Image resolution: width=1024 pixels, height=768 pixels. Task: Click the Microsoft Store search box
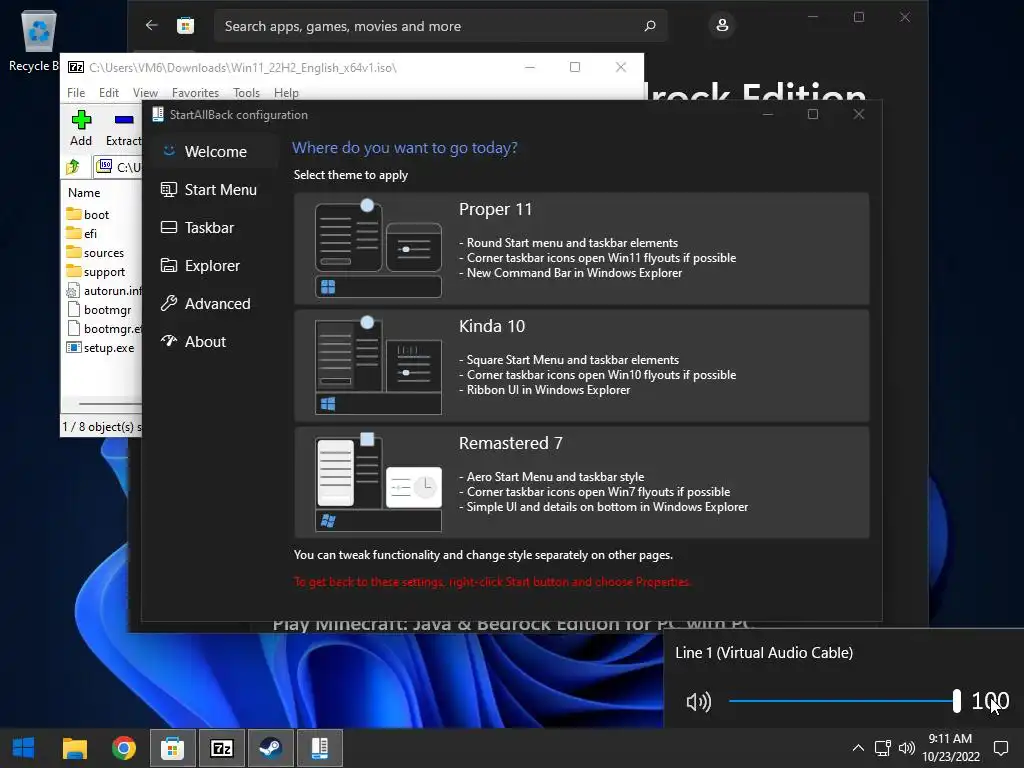tap(440, 26)
